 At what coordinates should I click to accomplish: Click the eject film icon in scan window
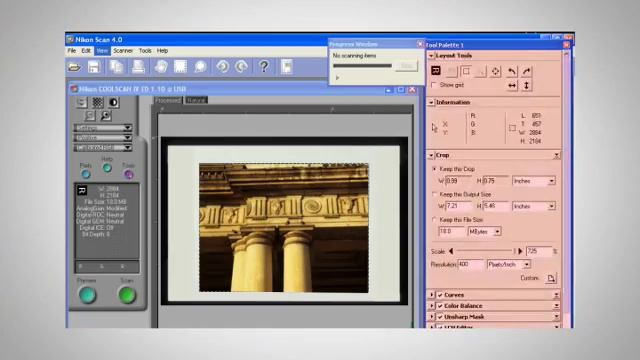point(82,102)
